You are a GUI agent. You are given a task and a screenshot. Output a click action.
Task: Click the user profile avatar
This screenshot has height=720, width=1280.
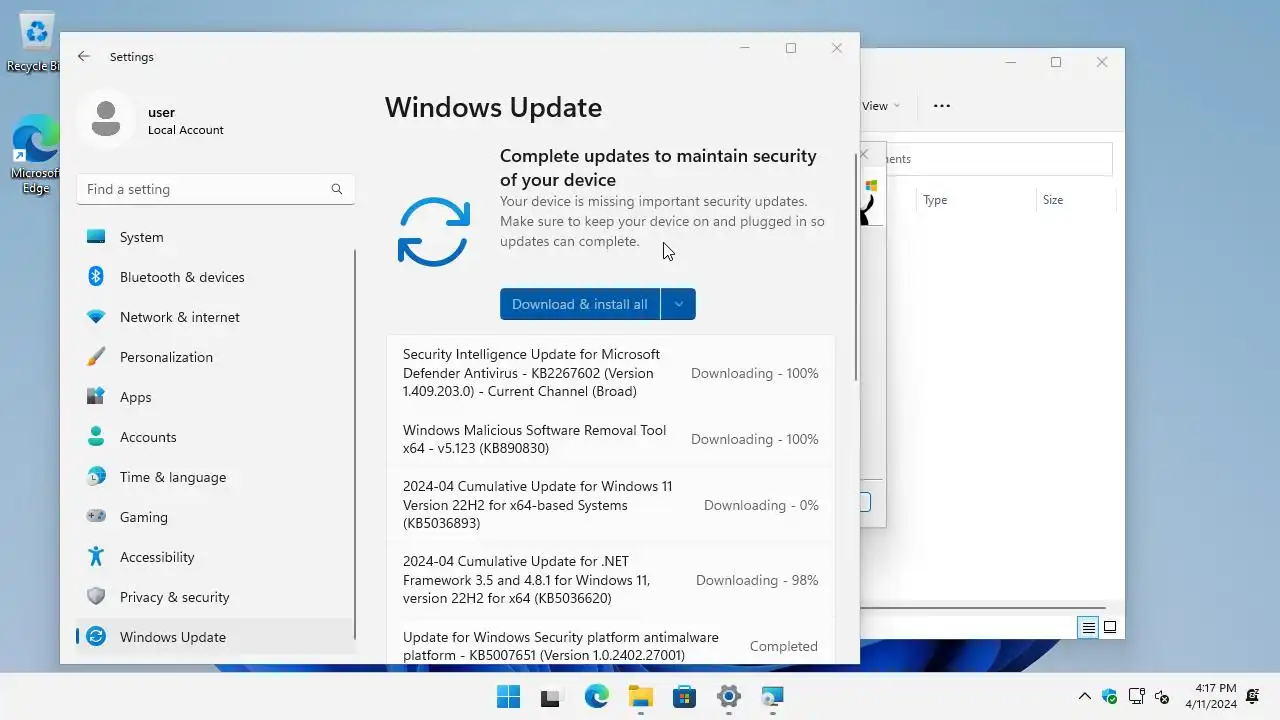click(106, 120)
